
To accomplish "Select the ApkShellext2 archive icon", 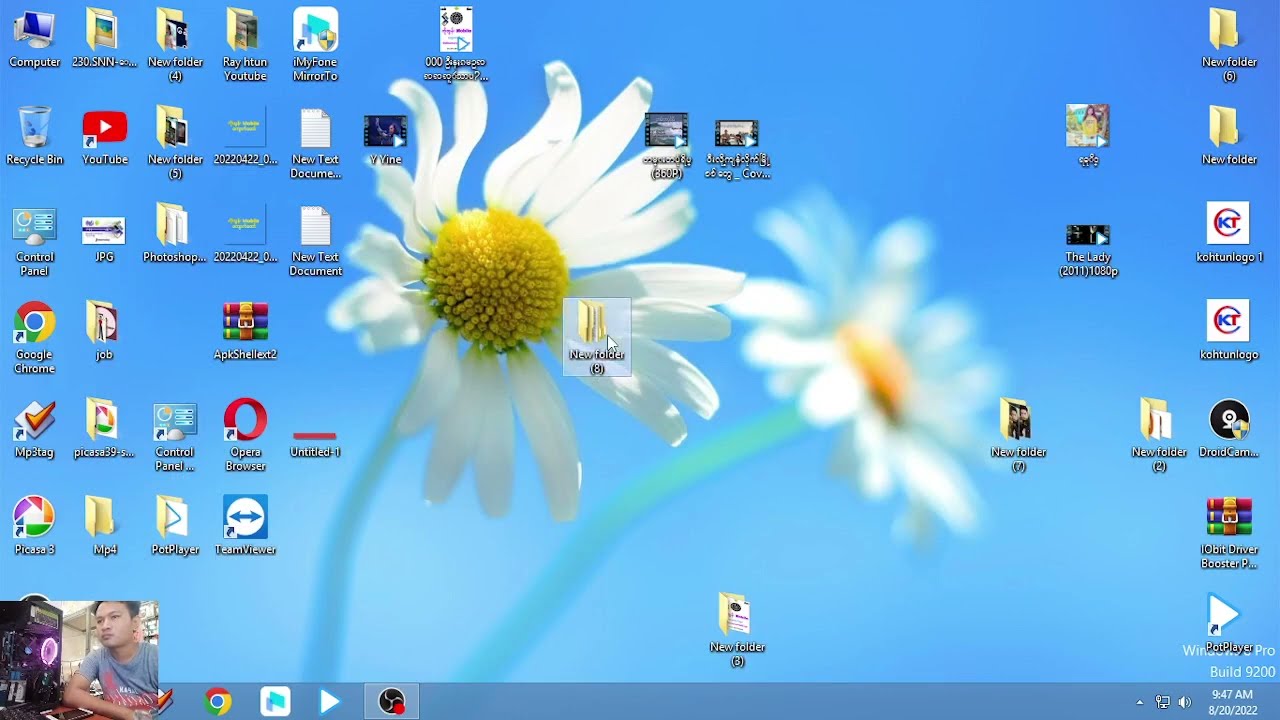I will pyautogui.click(x=245, y=331).
